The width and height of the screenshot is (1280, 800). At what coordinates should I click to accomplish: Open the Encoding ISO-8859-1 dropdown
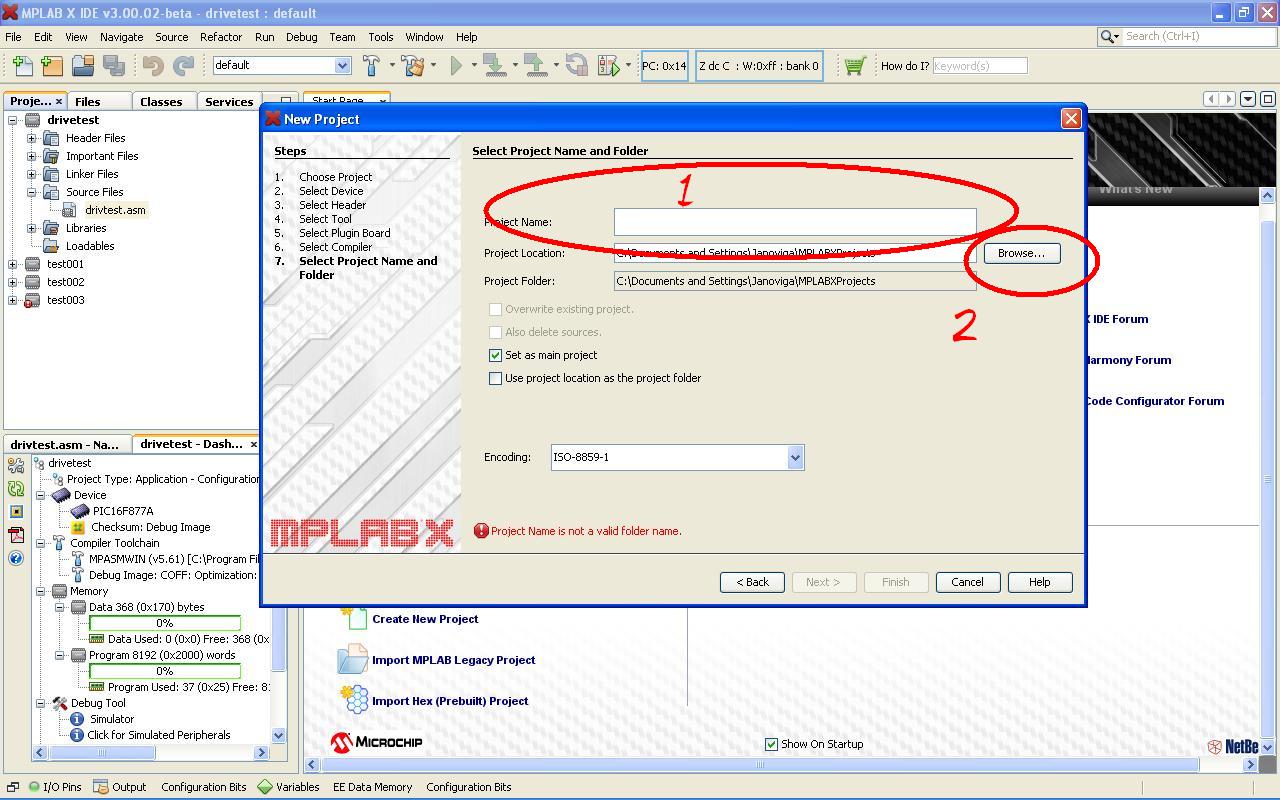pyautogui.click(x=795, y=457)
